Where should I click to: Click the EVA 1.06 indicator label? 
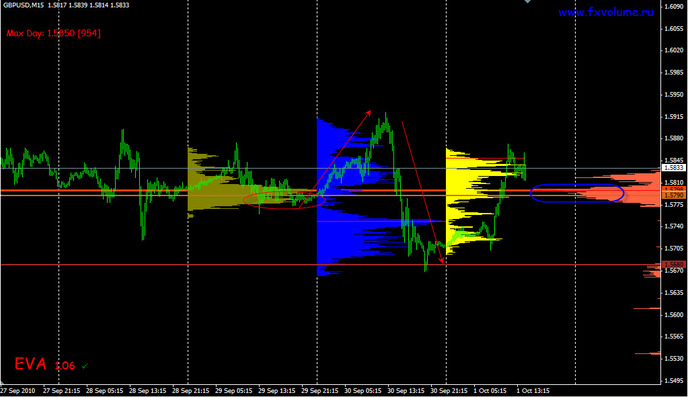45,364
